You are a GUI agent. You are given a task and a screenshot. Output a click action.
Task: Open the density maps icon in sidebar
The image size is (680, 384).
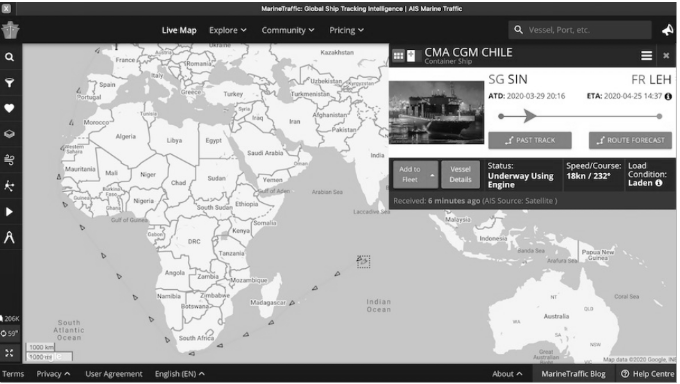(x=9, y=186)
